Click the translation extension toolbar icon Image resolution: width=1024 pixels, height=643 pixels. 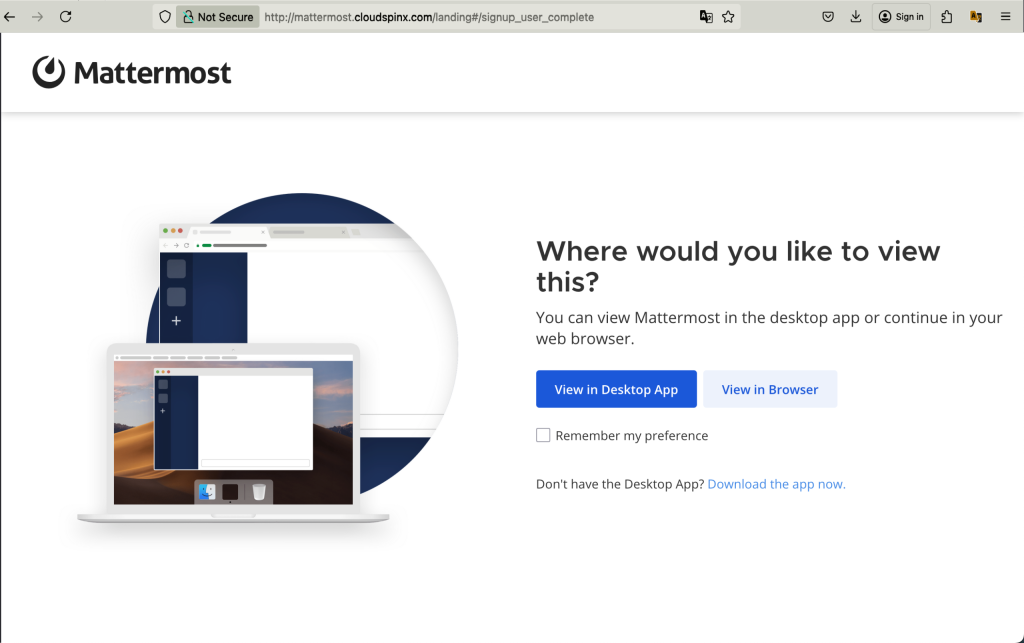click(x=977, y=16)
